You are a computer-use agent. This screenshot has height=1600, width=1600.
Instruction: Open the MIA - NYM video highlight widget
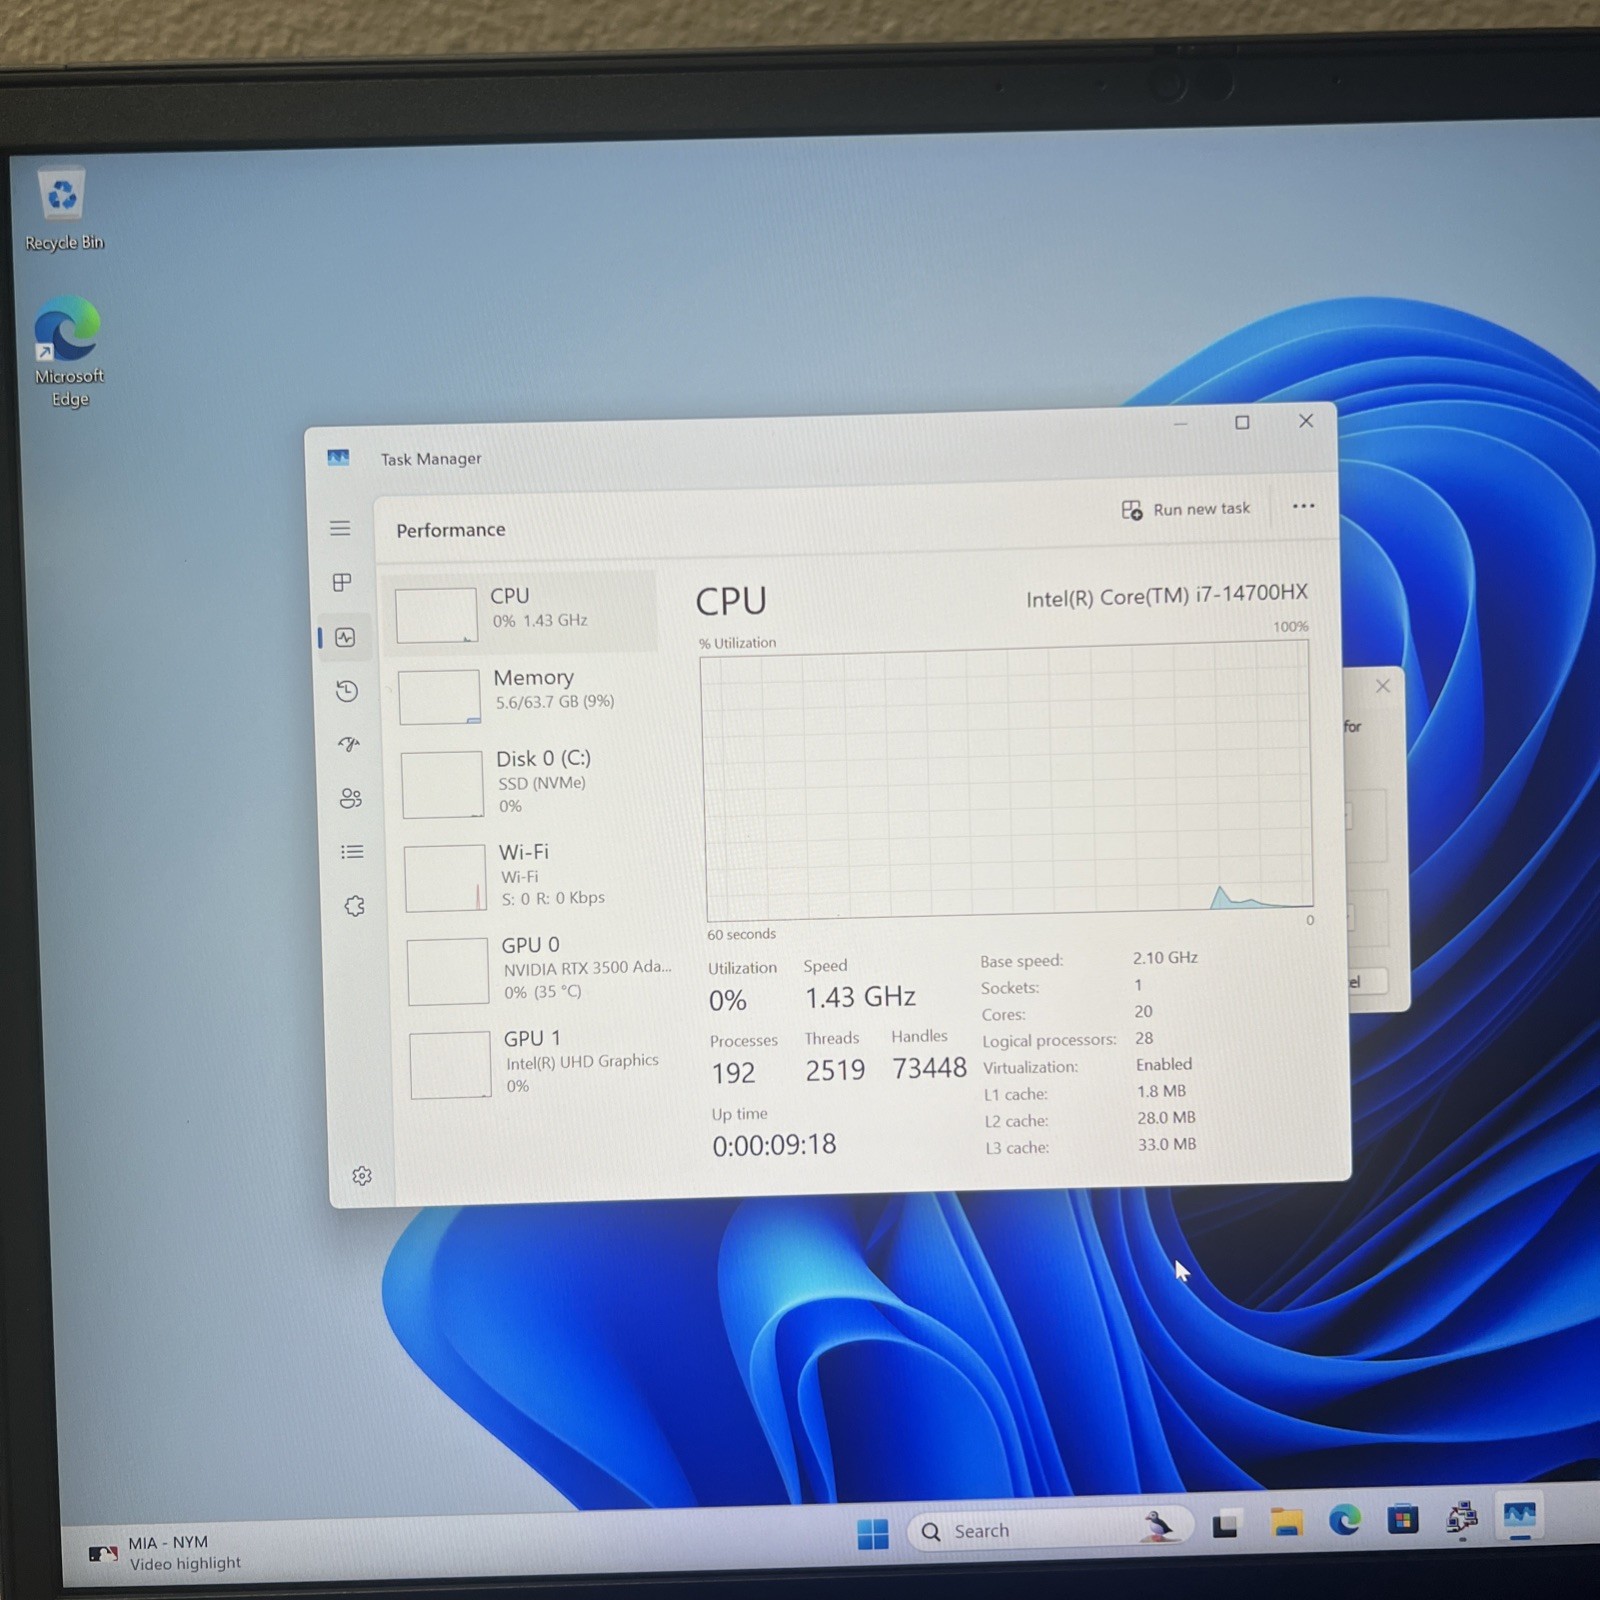(165, 1552)
